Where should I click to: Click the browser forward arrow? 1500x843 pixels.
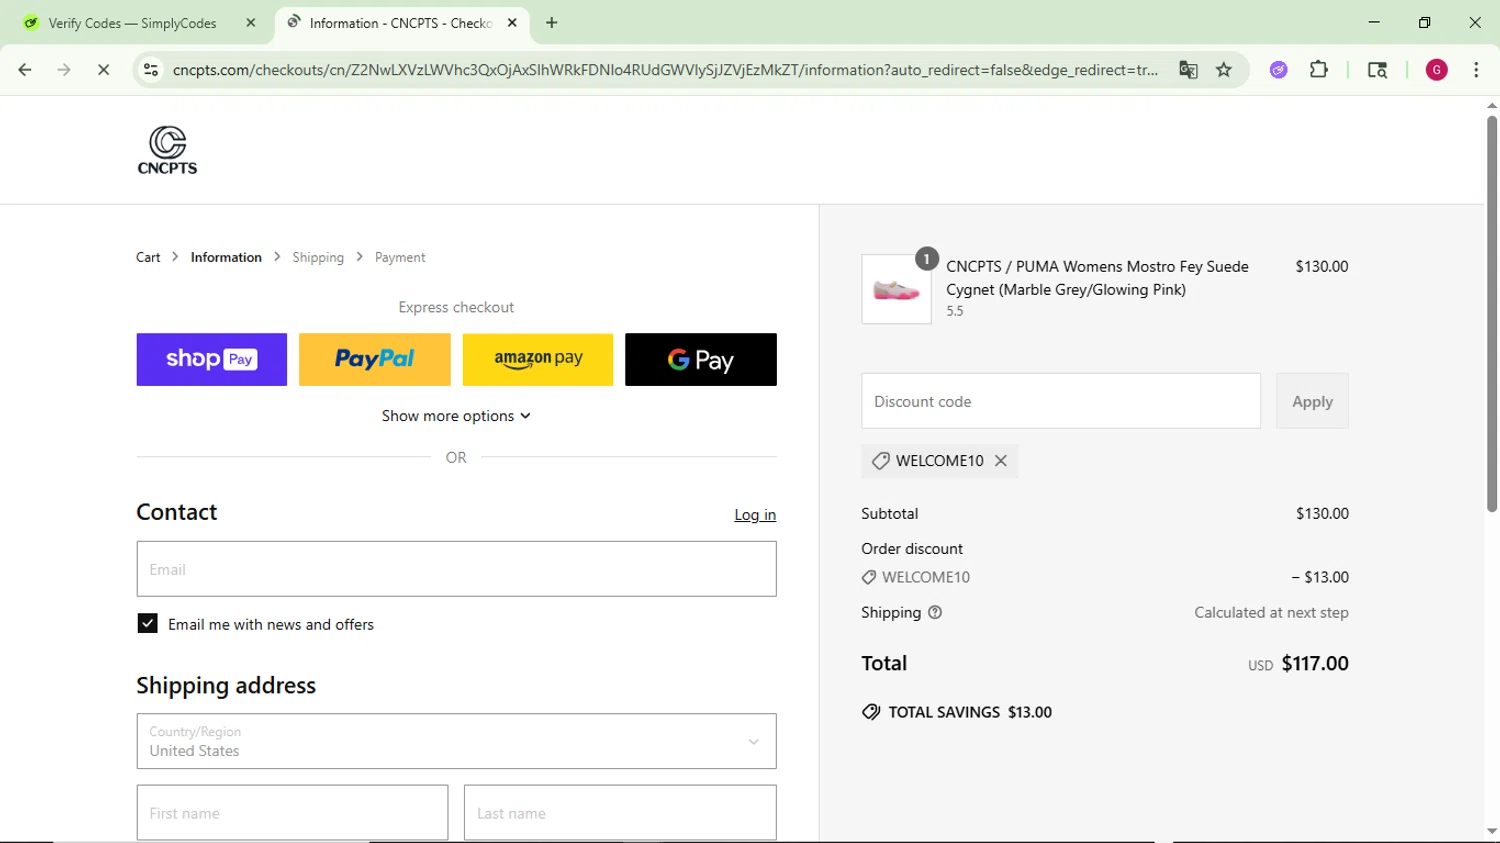(x=64, y=70)
